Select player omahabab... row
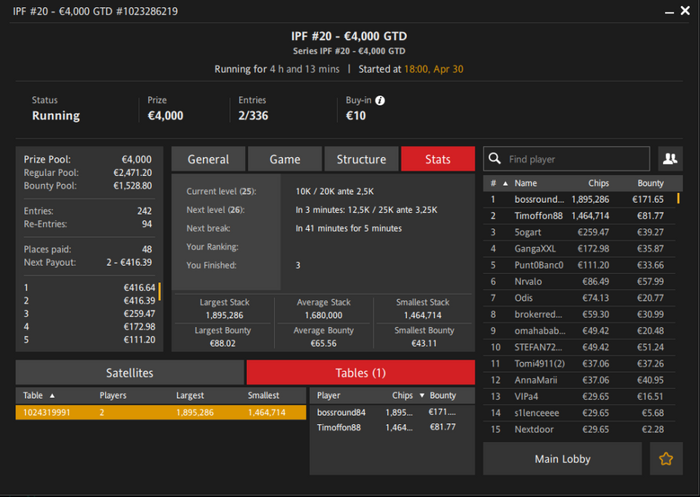The width and height of the screenshot is (700, 497). tap(579, 331)
